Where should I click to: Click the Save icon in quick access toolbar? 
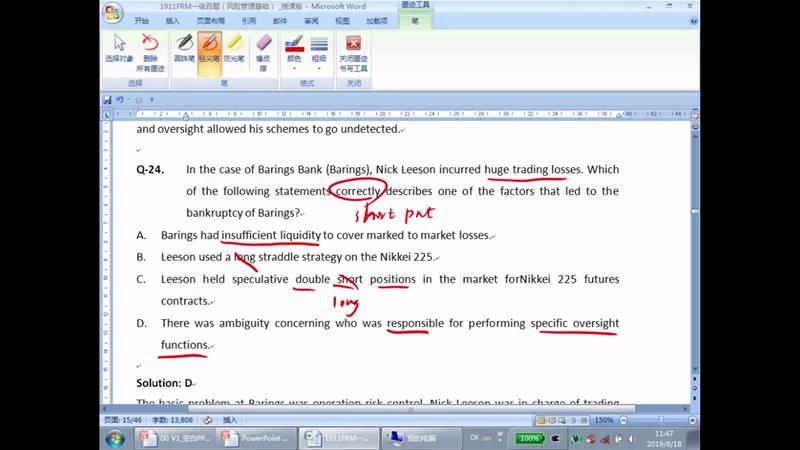click(x=107, y=100)
